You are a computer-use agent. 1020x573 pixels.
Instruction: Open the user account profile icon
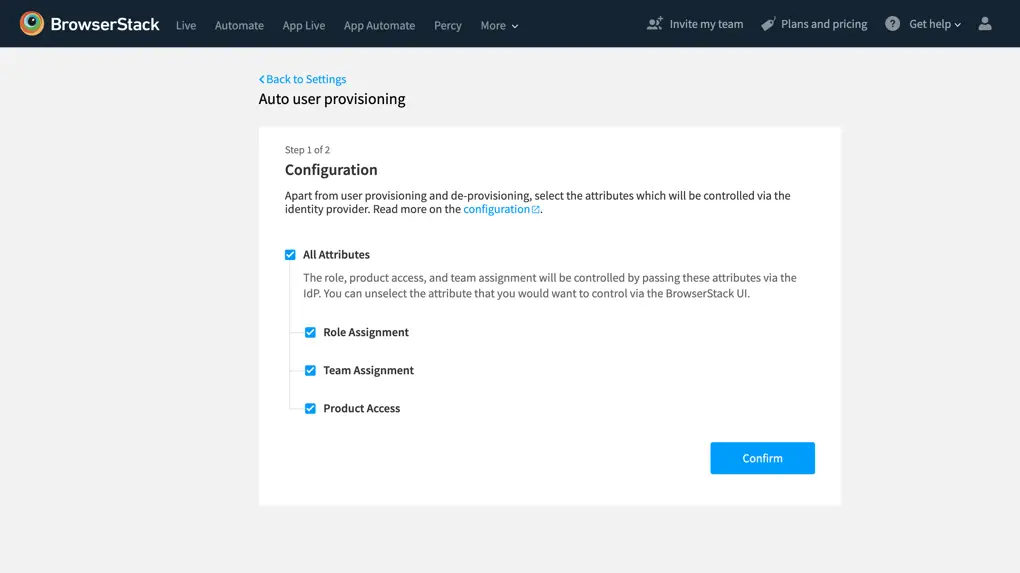tap(984, 24)
